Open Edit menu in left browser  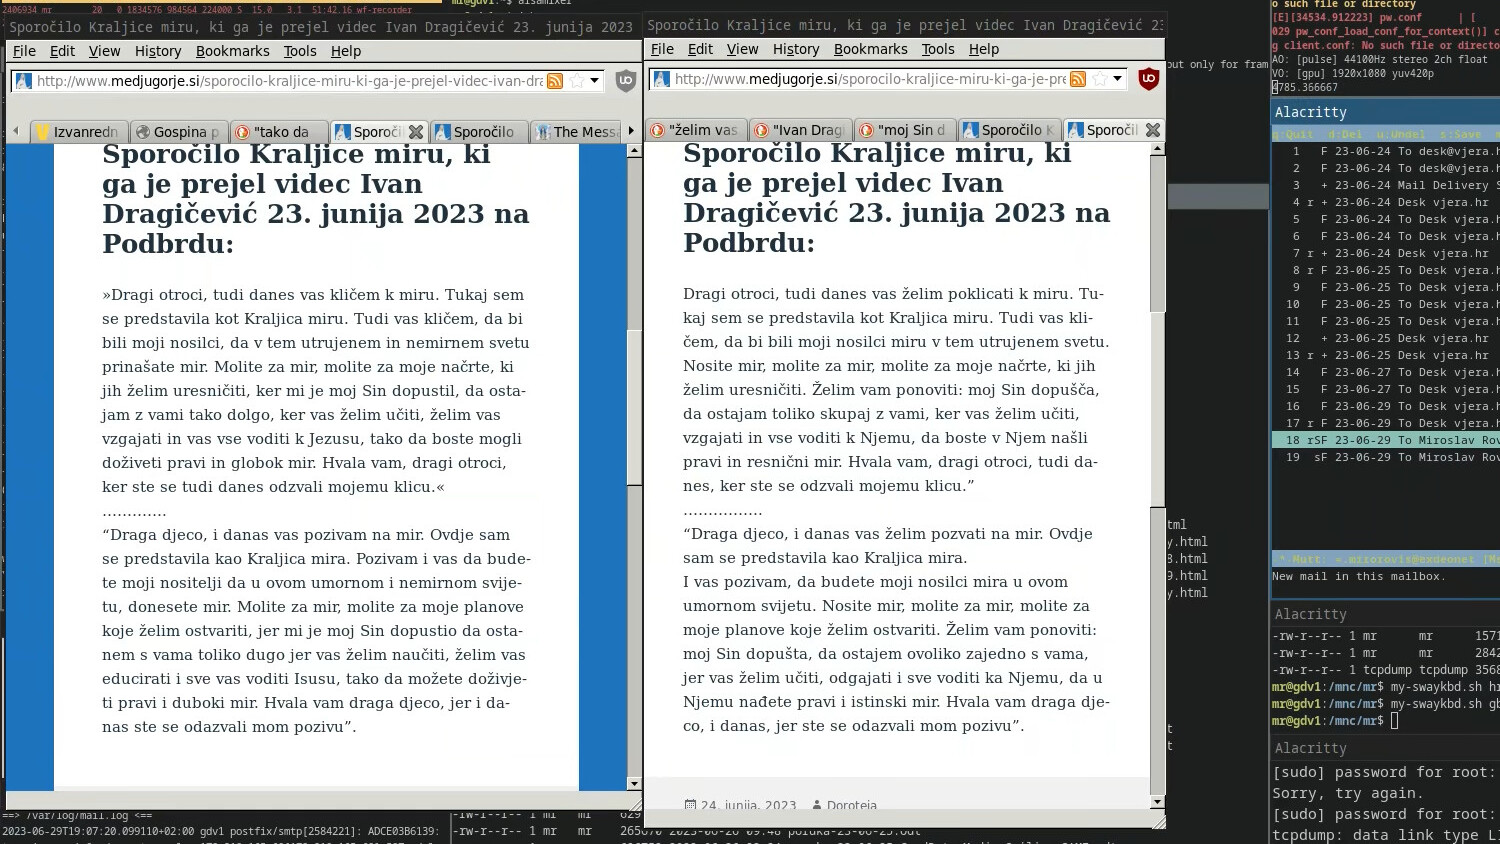tap(62, 51)
